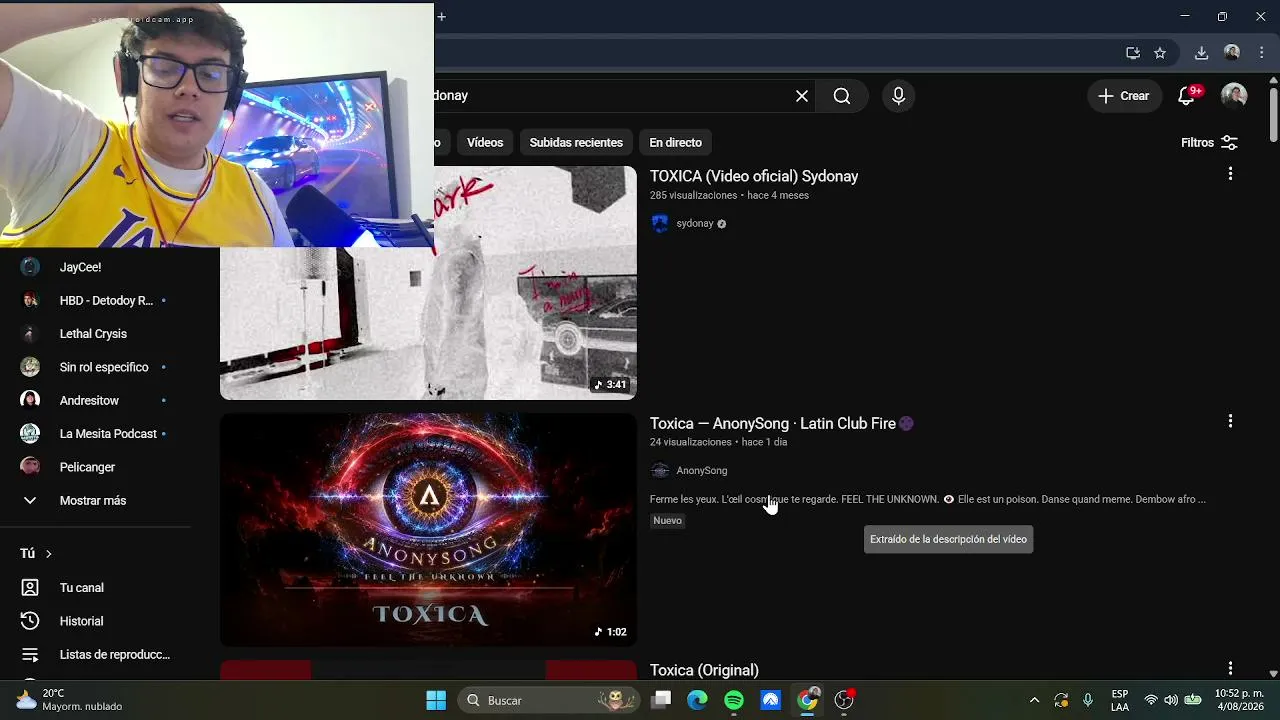The height and width of the screenshot is (720, 1280).
Task: Start voice search with the microphone
Action: pyautogui.click(x=898, y=96)
